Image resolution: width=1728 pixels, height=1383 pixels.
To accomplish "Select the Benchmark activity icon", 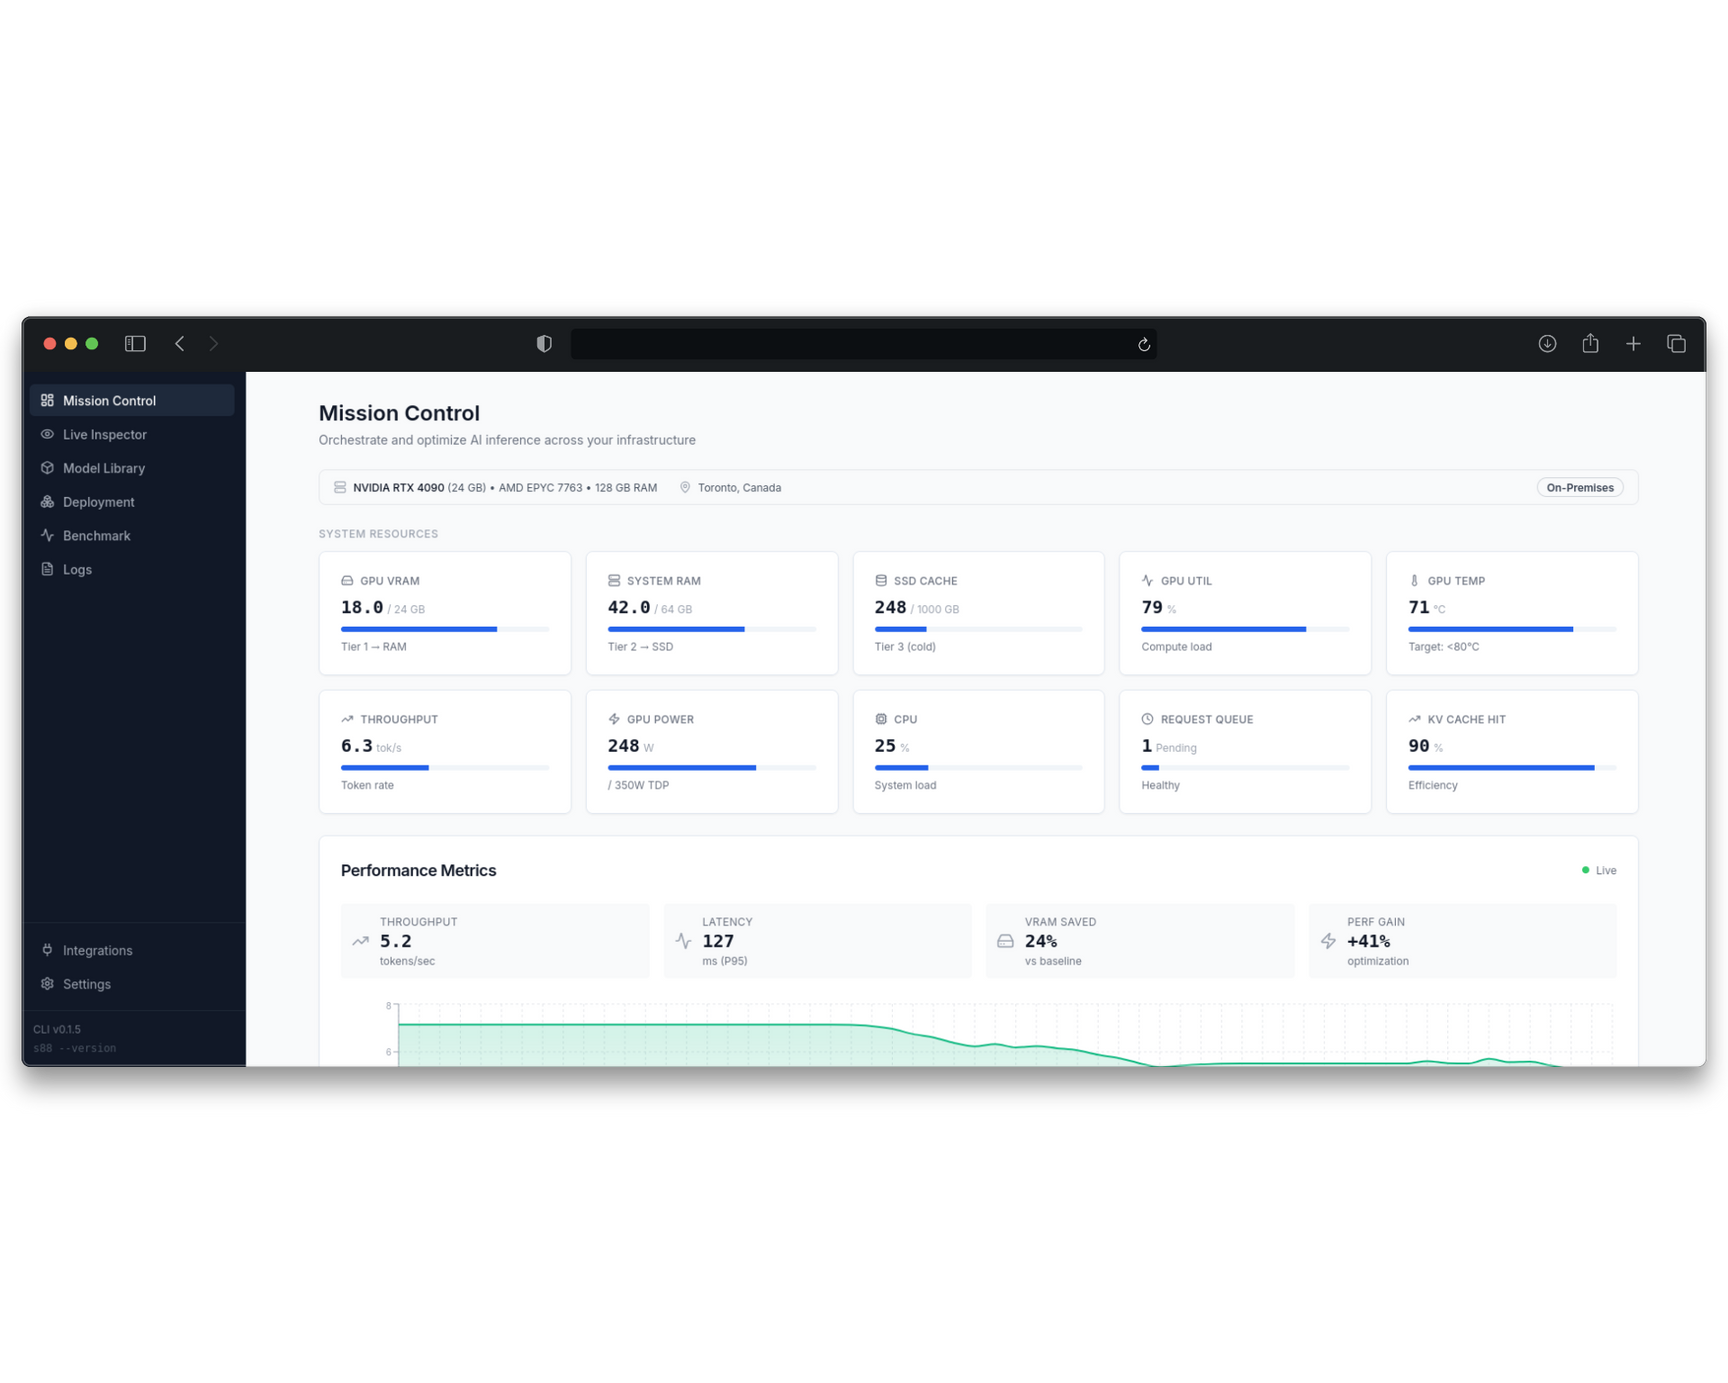I will [47, 535].
